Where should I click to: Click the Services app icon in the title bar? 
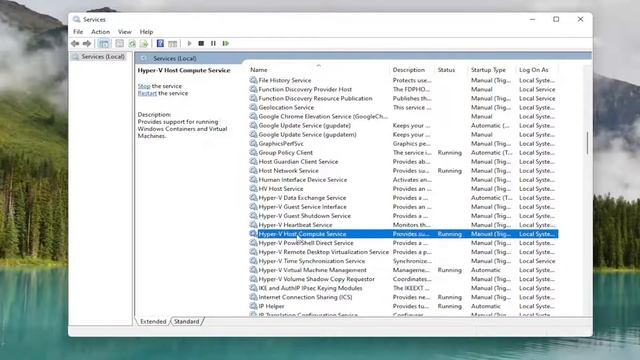tap(76, 19)
